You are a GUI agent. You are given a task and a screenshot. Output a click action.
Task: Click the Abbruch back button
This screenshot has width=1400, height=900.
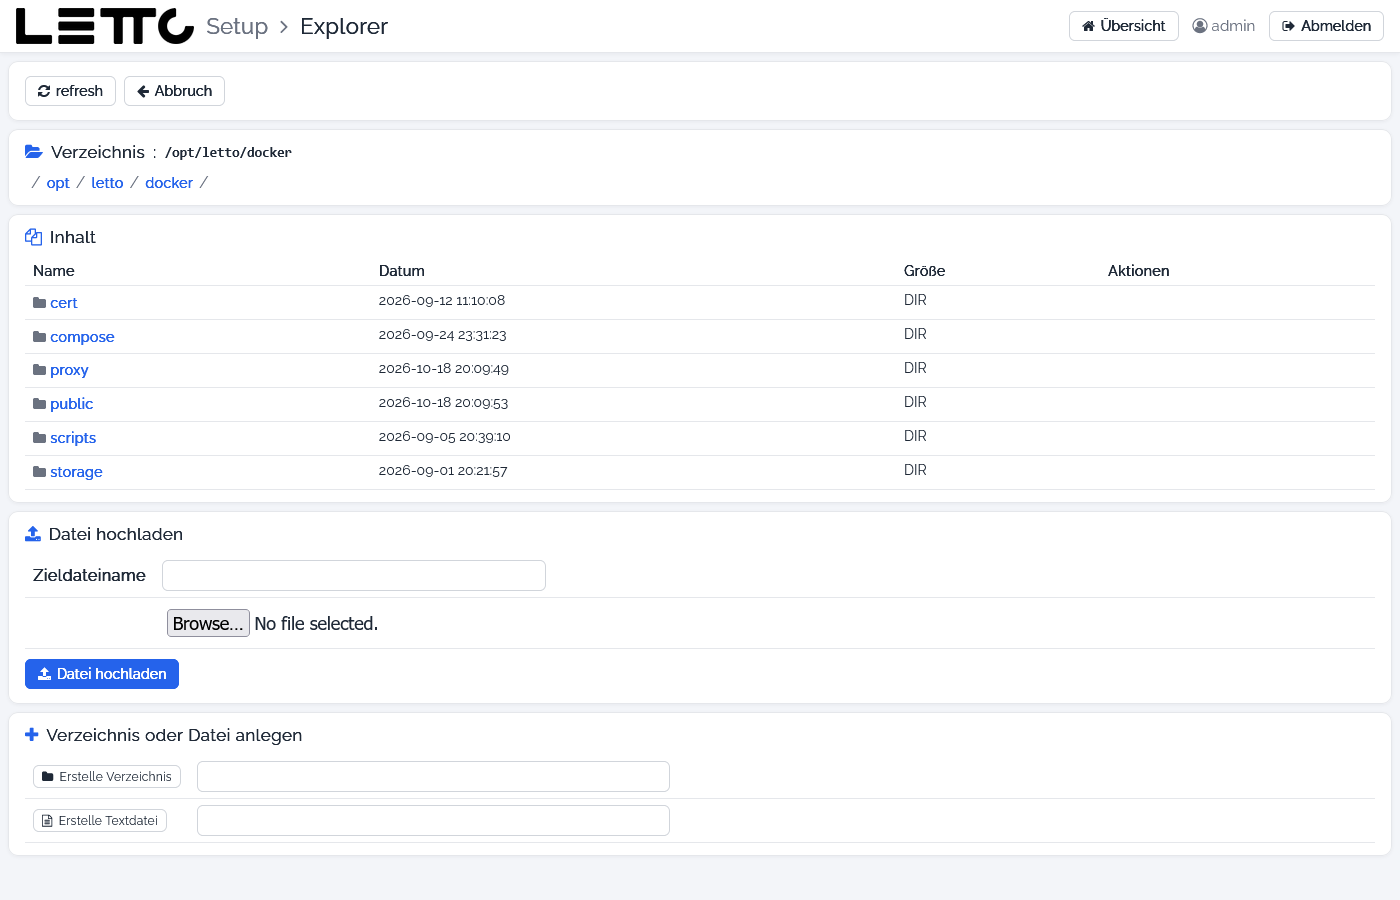click(174, 91)
